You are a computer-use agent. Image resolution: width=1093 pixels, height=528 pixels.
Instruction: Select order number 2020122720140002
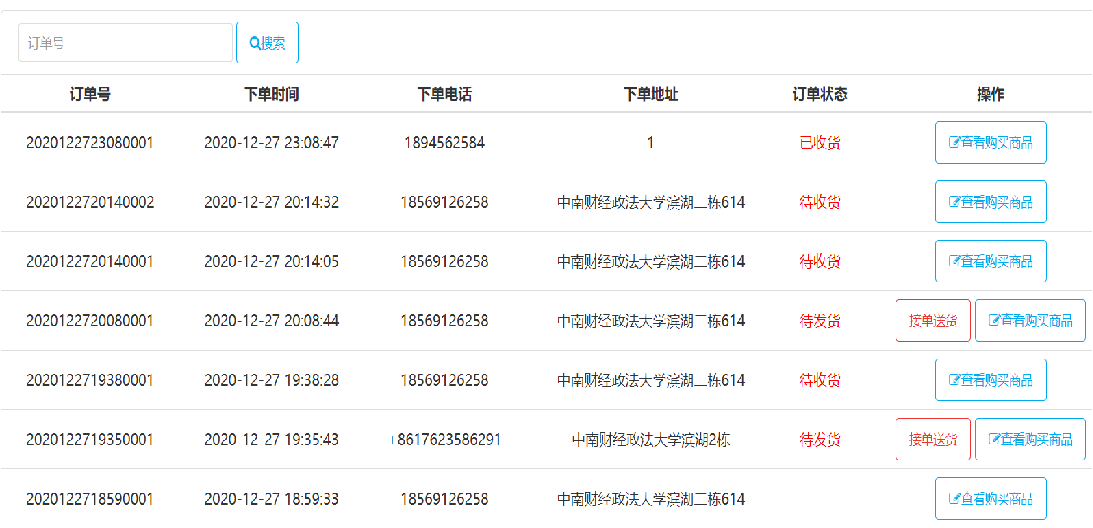click(90, 202)
